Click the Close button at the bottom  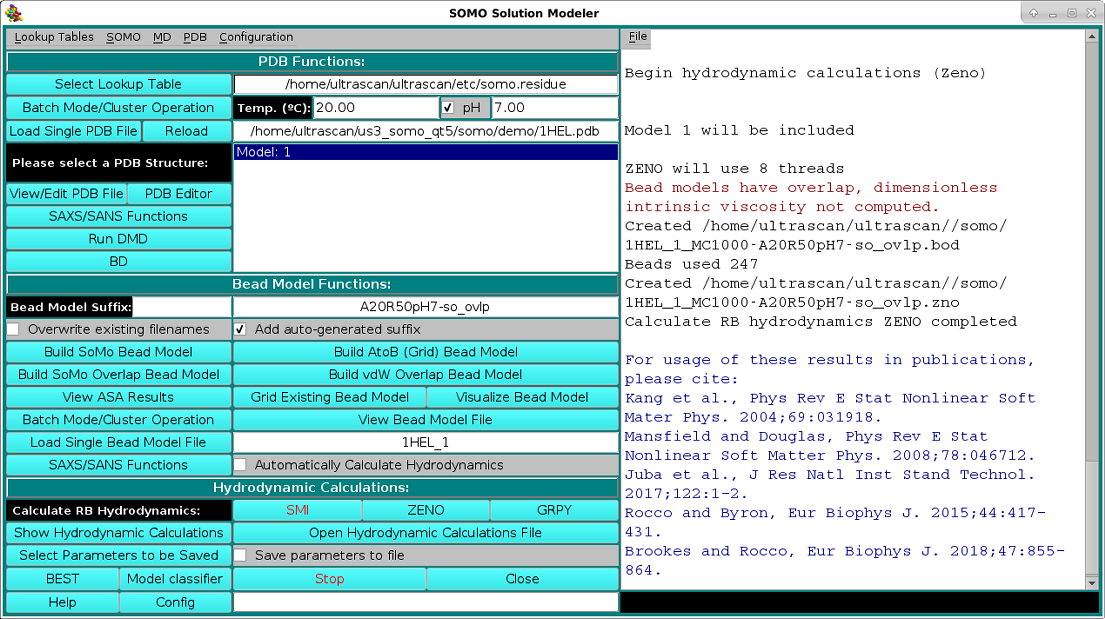522,579
